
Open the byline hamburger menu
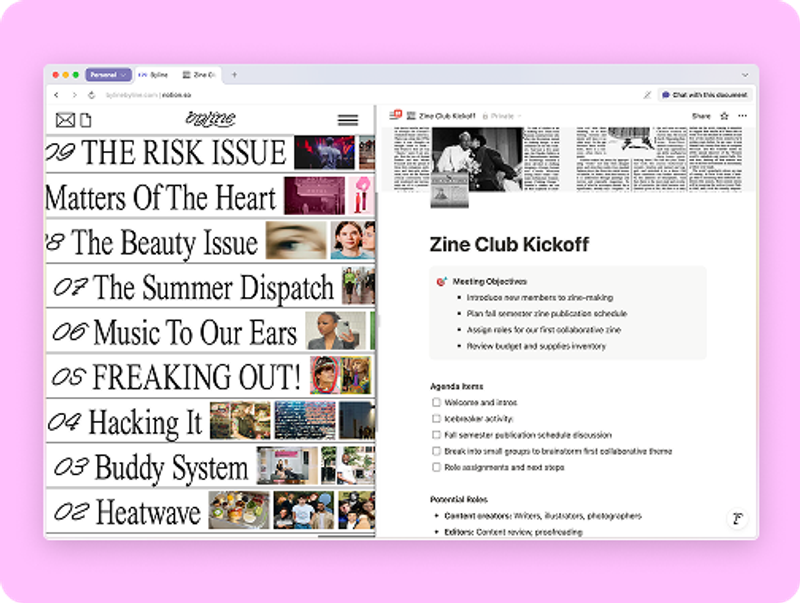[348, 120]
